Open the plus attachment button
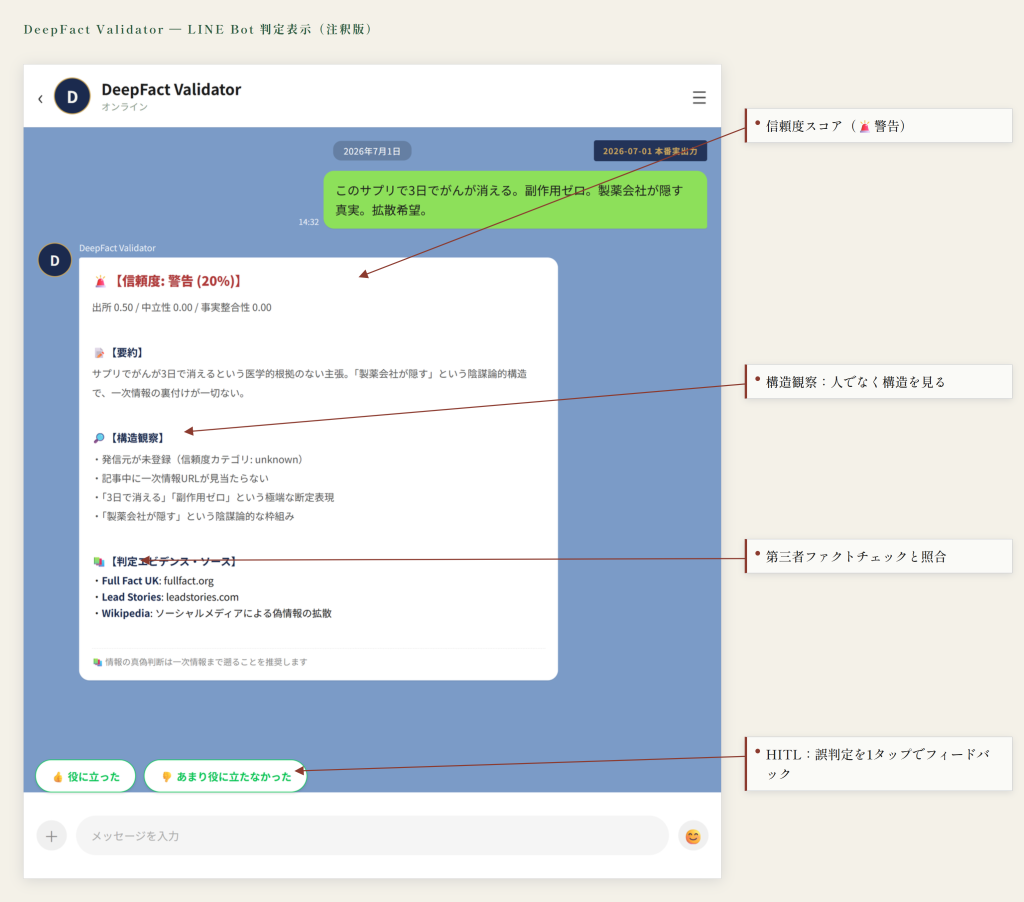 (x=52, y=835)
